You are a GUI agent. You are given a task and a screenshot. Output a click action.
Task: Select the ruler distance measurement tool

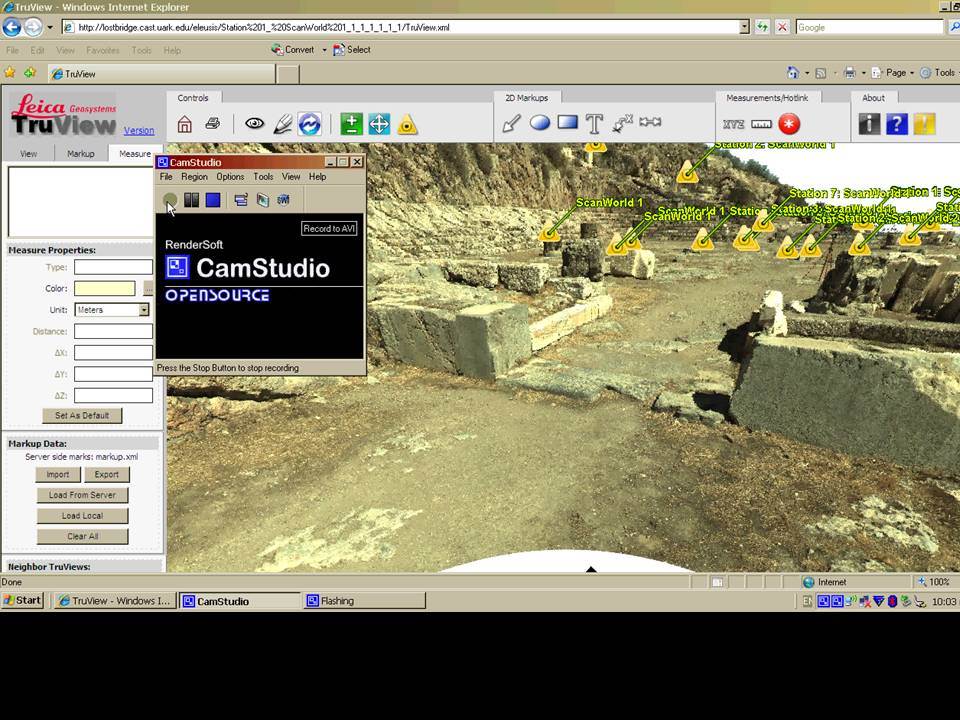761,124
